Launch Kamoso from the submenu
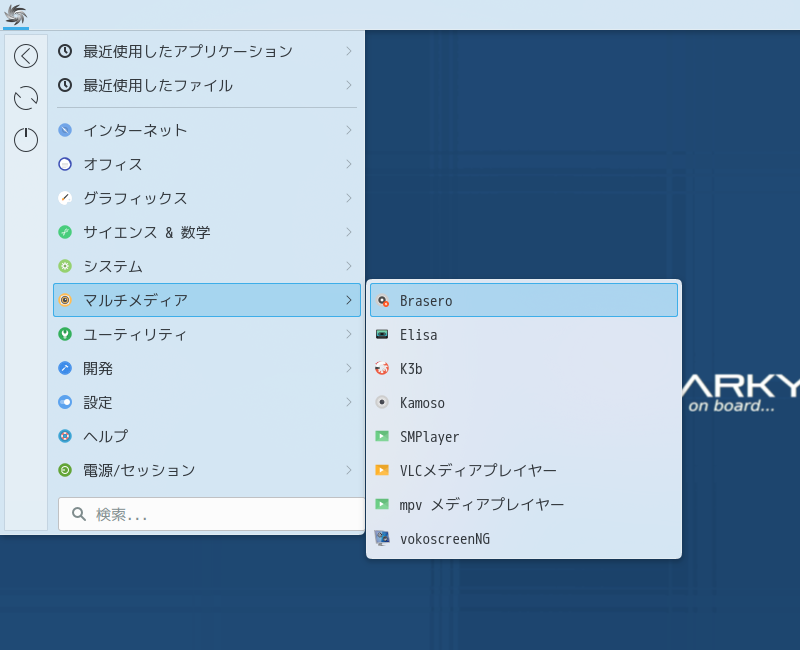Screen dimensions: 800x650 pyautogui.click(x=524, y=403)
